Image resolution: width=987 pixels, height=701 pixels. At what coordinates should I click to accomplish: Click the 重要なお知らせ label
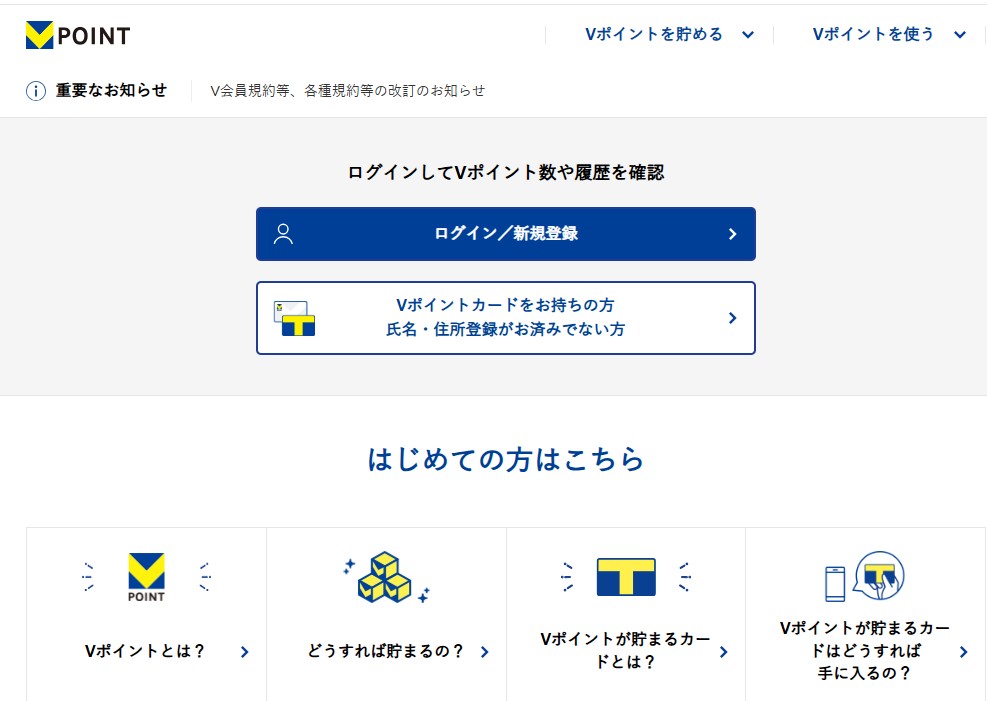click(111, 90)
